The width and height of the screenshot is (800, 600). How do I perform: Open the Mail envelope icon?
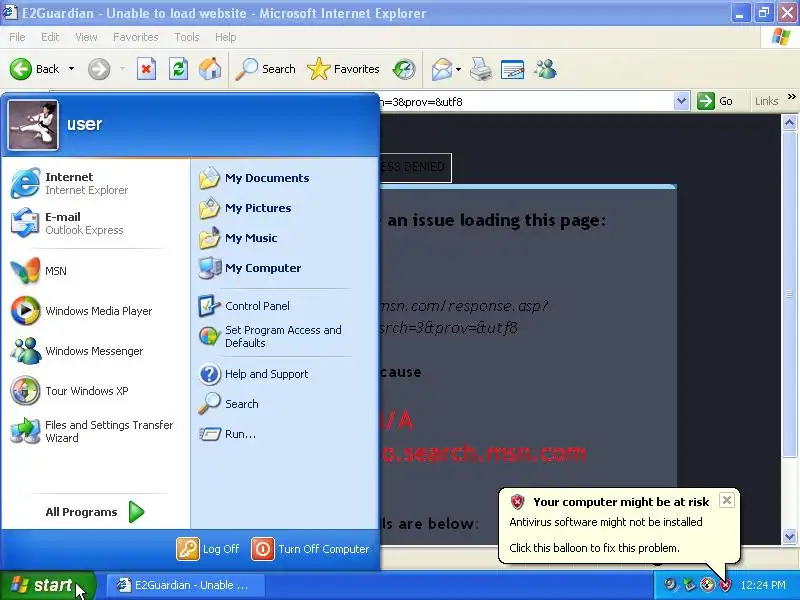[x=441, y=69]
